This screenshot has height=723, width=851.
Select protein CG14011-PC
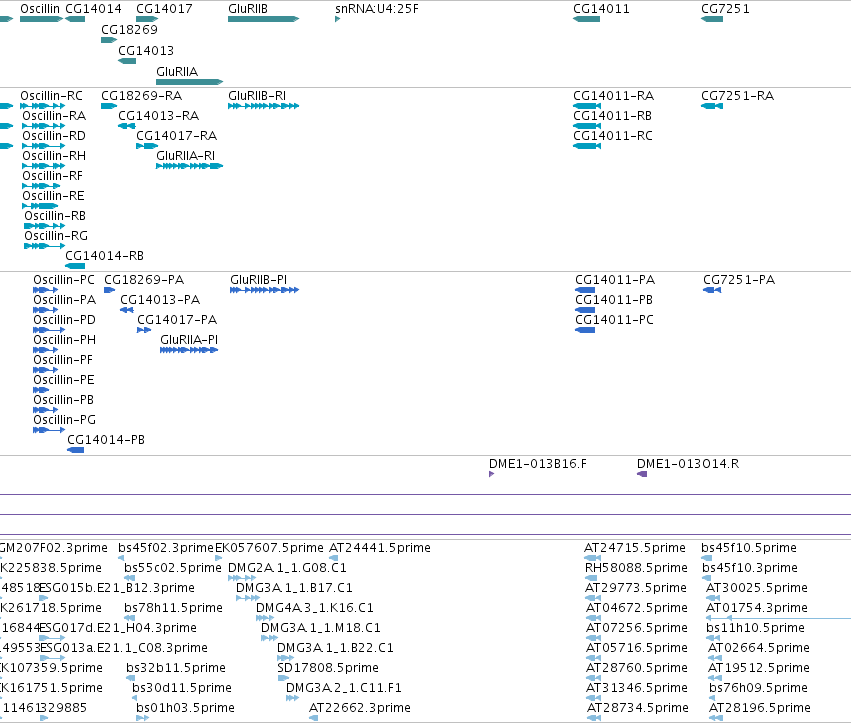[614, 320]
